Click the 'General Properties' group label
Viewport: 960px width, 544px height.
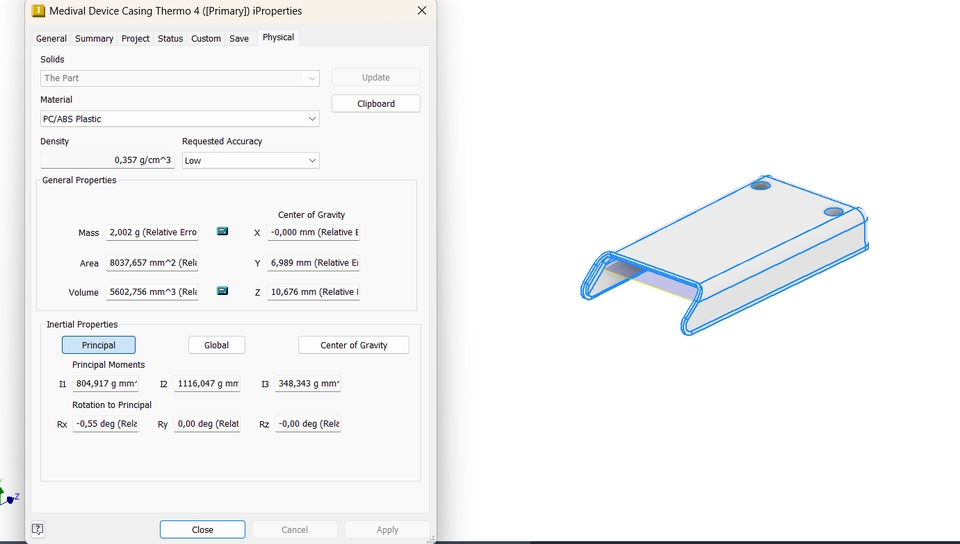79,181
